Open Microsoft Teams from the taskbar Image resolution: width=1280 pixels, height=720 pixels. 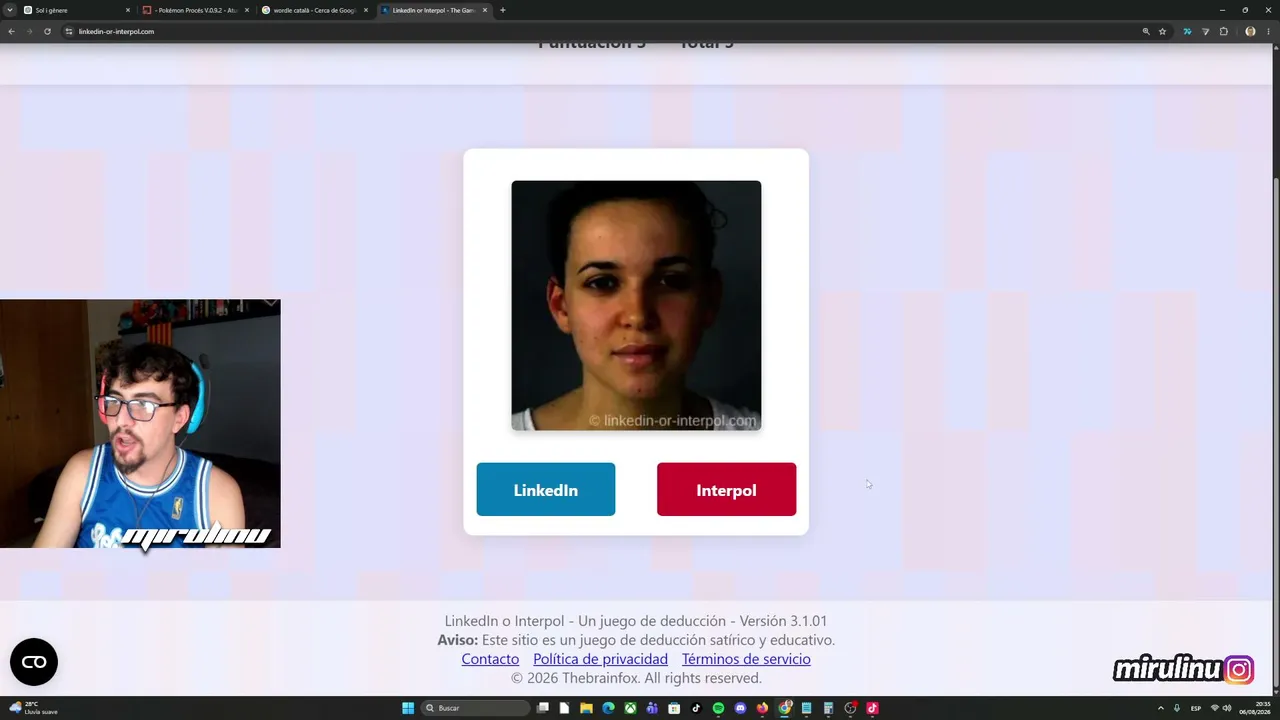652,708
